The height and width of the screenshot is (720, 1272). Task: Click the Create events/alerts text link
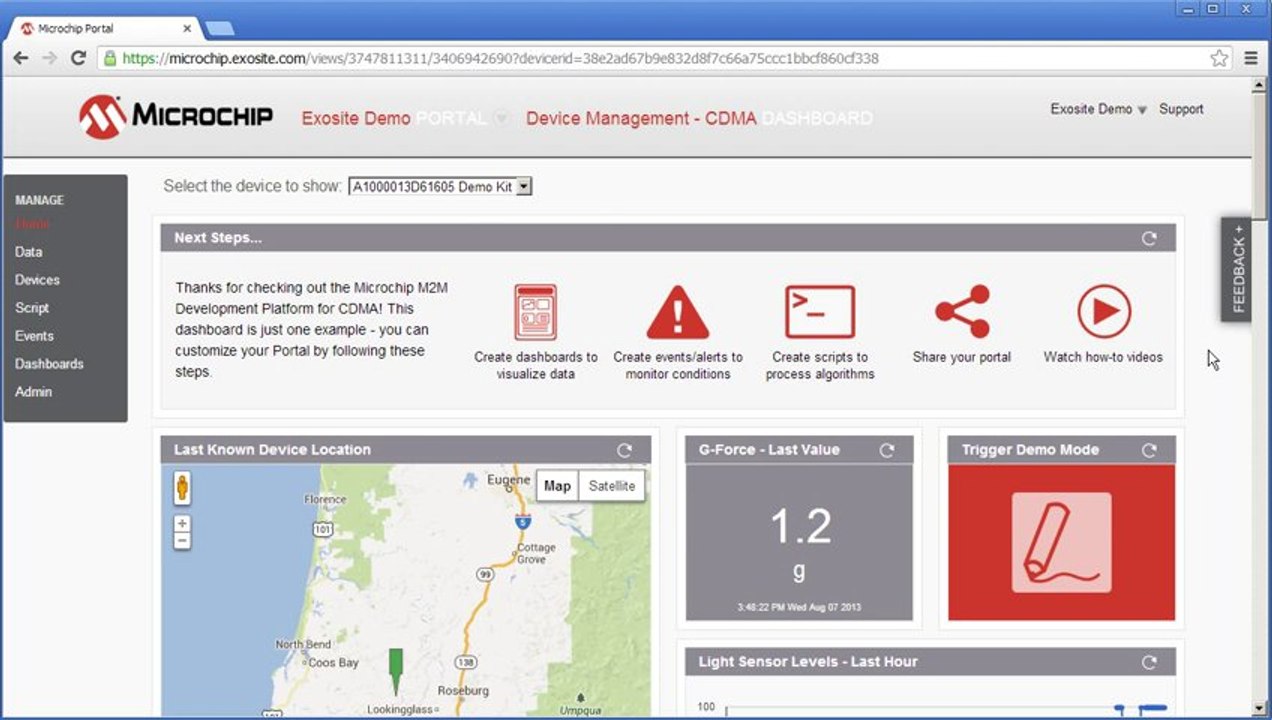pyautogui.click(x=678, y=365)
